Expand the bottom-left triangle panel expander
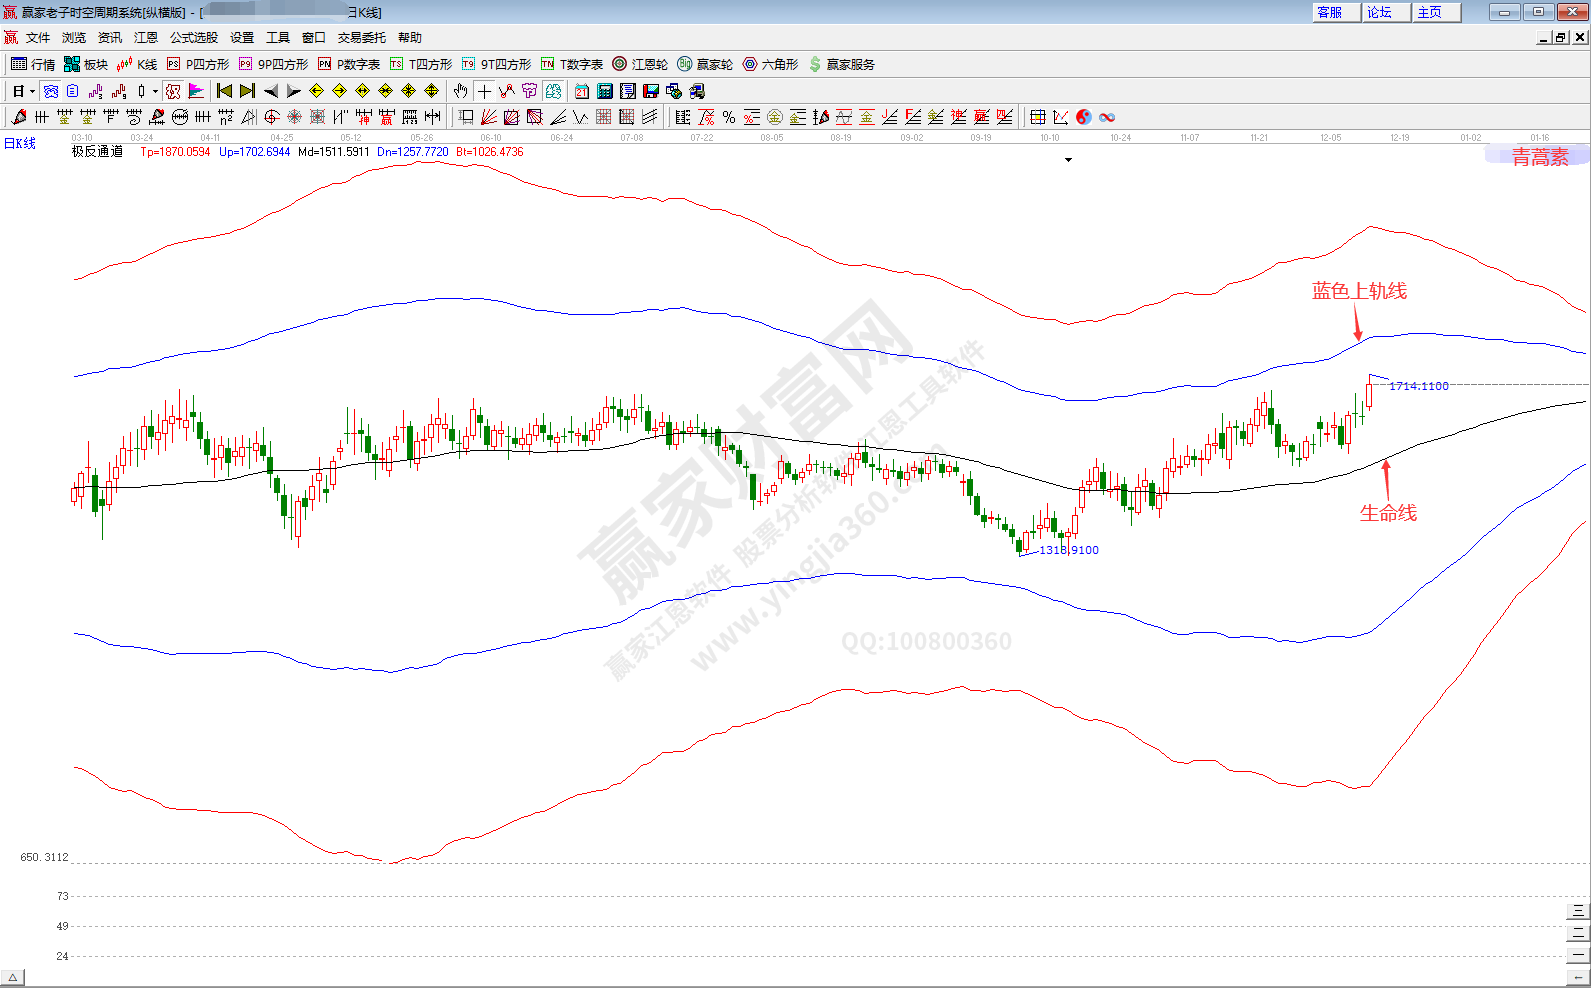Image resolution: width=1591 pixels, height=988 pixels. tap(13, 977)
